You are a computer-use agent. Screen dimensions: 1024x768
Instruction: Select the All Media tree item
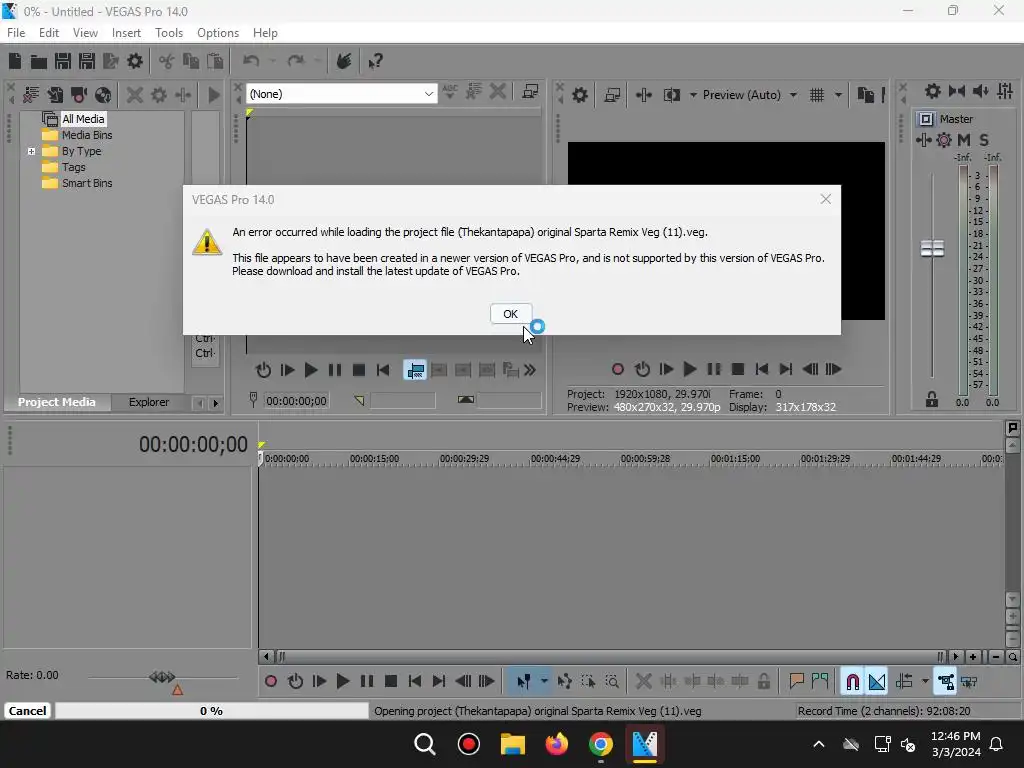click(83, 119)
